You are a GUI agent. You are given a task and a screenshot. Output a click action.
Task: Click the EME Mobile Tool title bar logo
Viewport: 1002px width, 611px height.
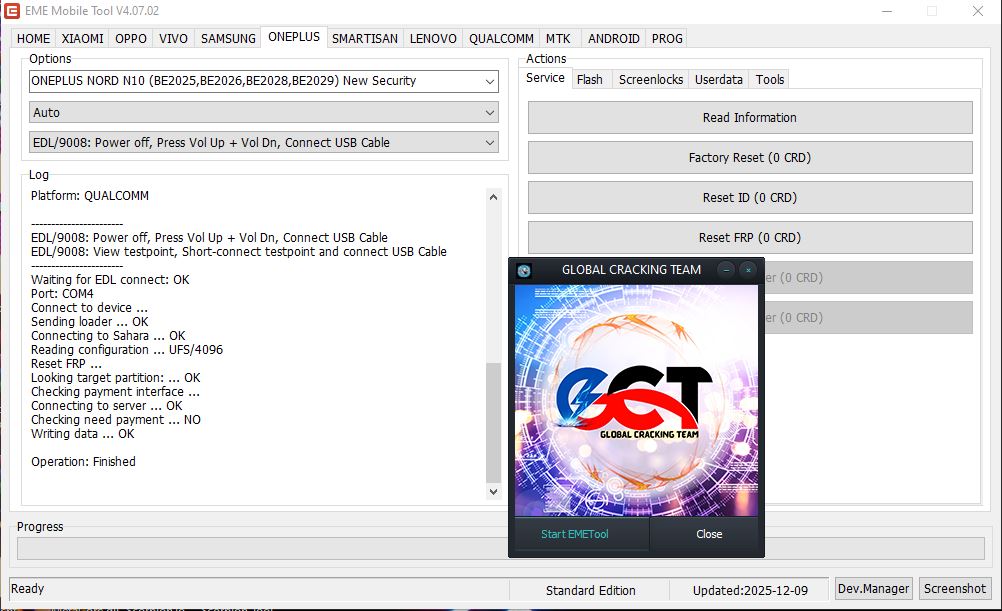(x=13, y=11)
